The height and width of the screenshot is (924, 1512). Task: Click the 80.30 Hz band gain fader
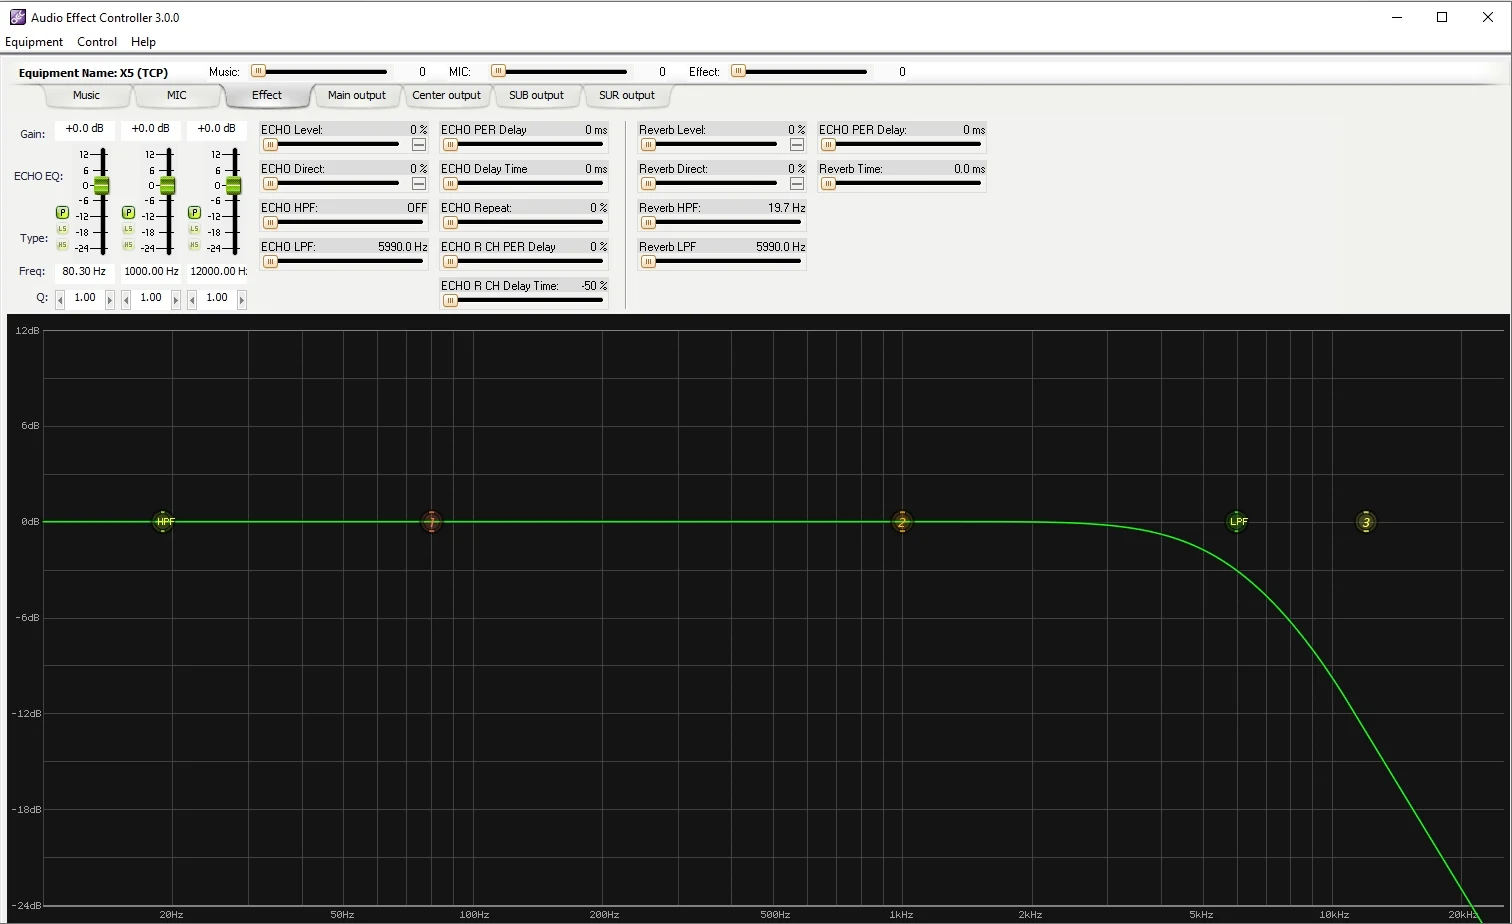click(101, 186)
